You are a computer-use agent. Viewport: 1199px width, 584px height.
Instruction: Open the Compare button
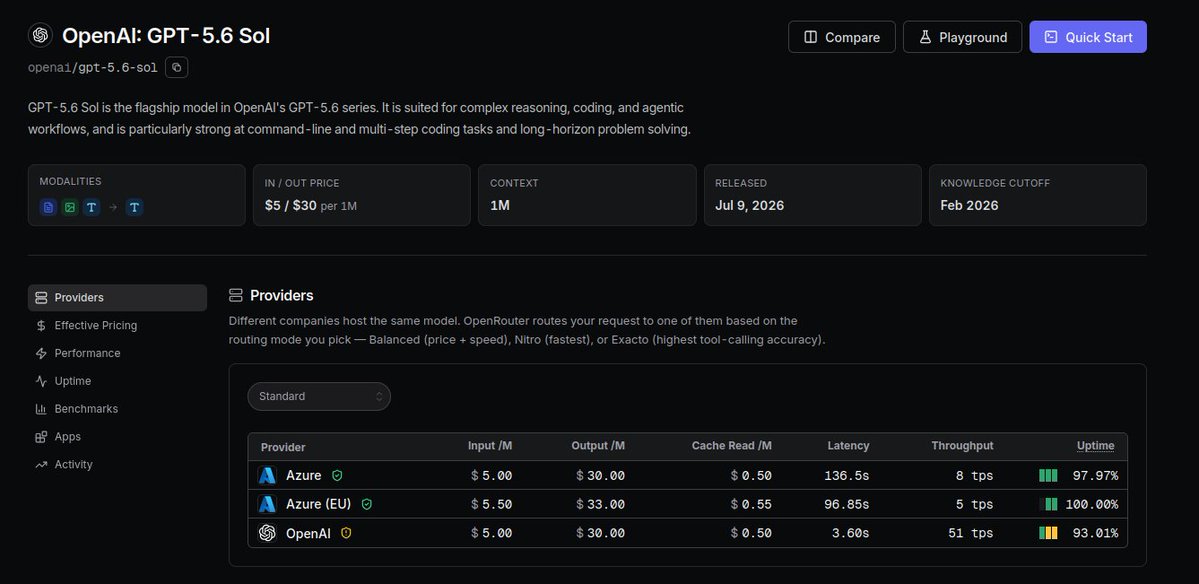pyautogui.click(x=841, y=37)
